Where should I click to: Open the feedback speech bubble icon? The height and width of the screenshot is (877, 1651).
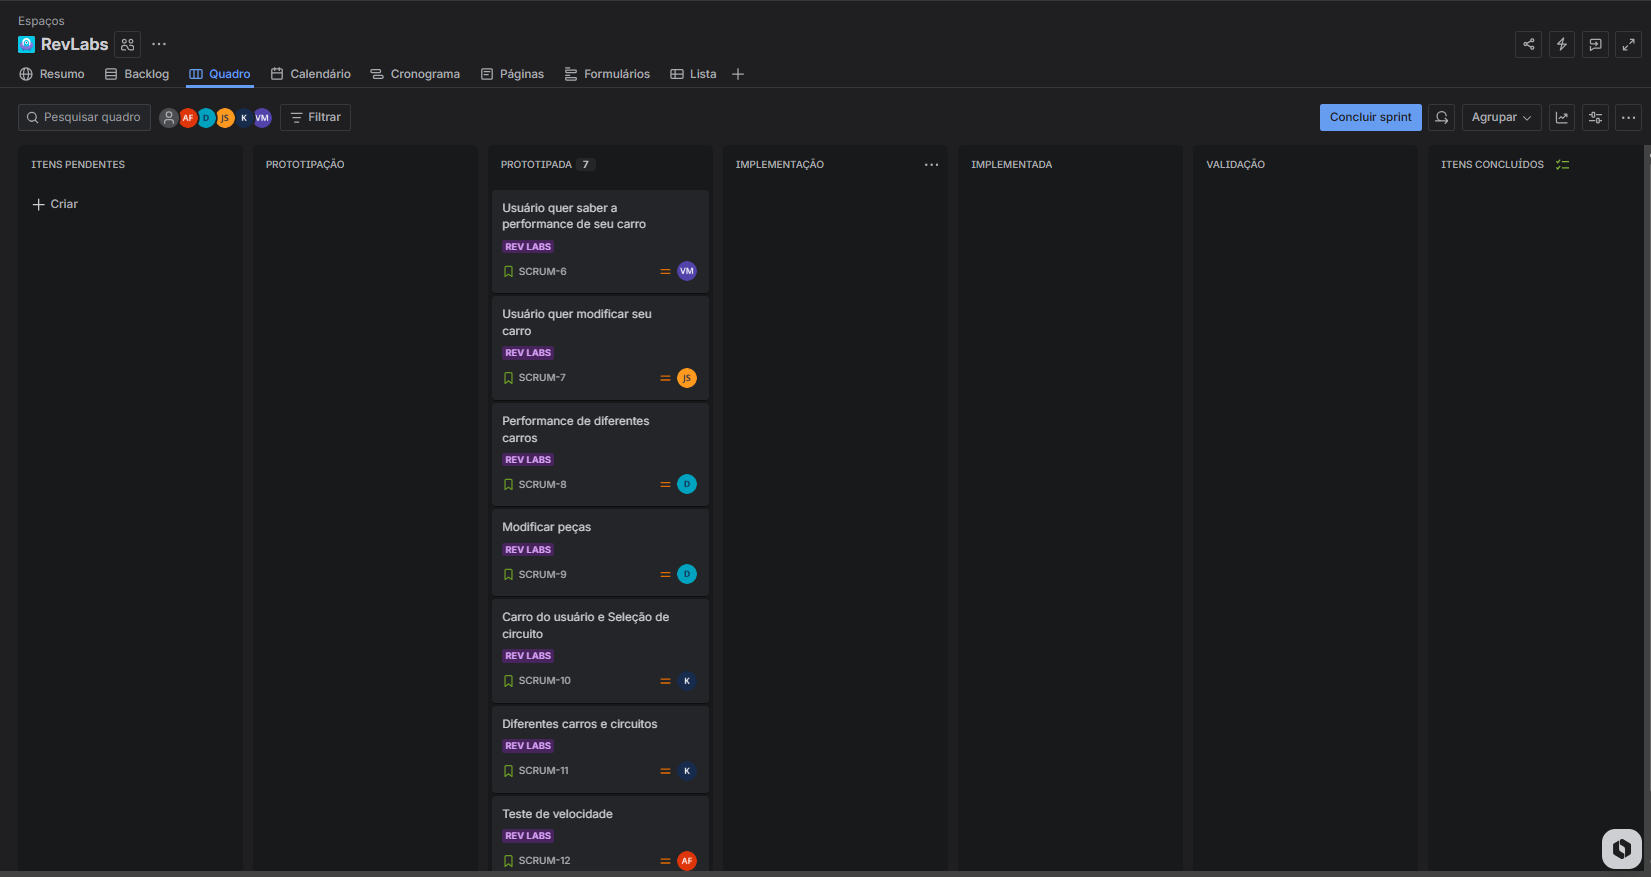1596,44
